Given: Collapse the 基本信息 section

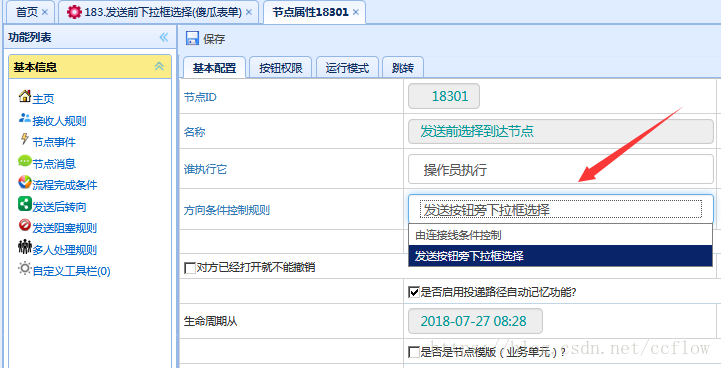Looking at the screenshot, I should tap(159, 66).
